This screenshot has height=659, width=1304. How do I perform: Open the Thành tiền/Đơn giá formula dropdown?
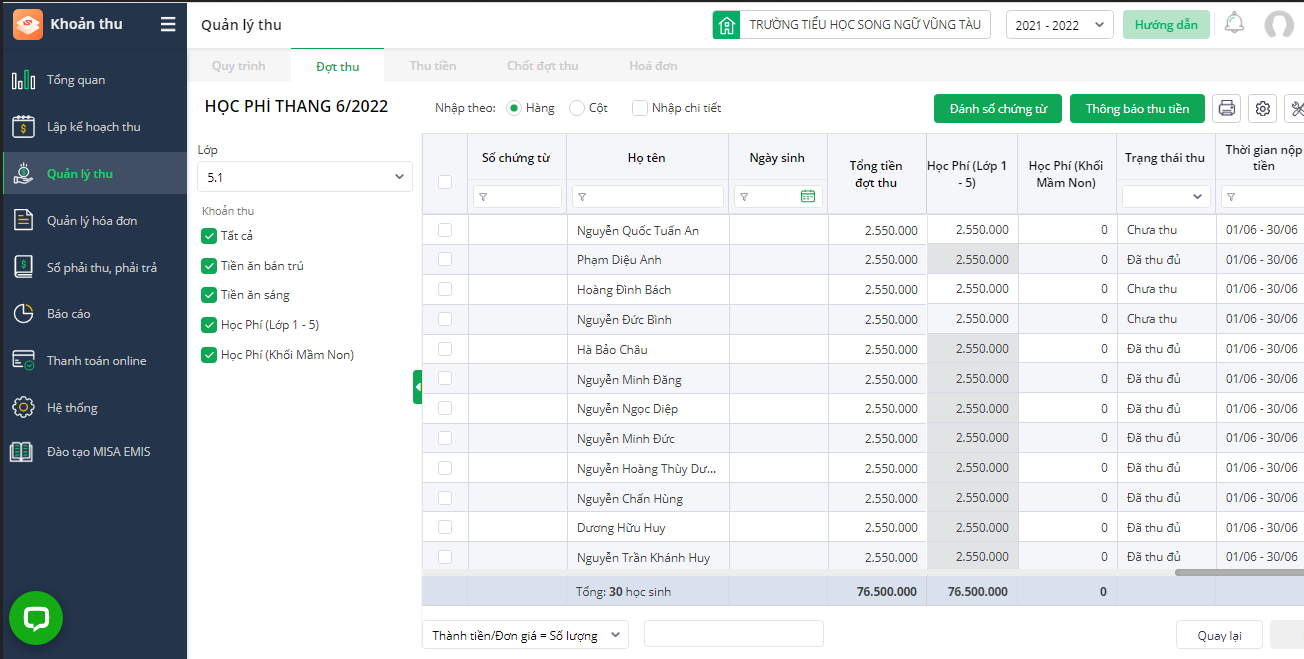(x=525, y=635)
